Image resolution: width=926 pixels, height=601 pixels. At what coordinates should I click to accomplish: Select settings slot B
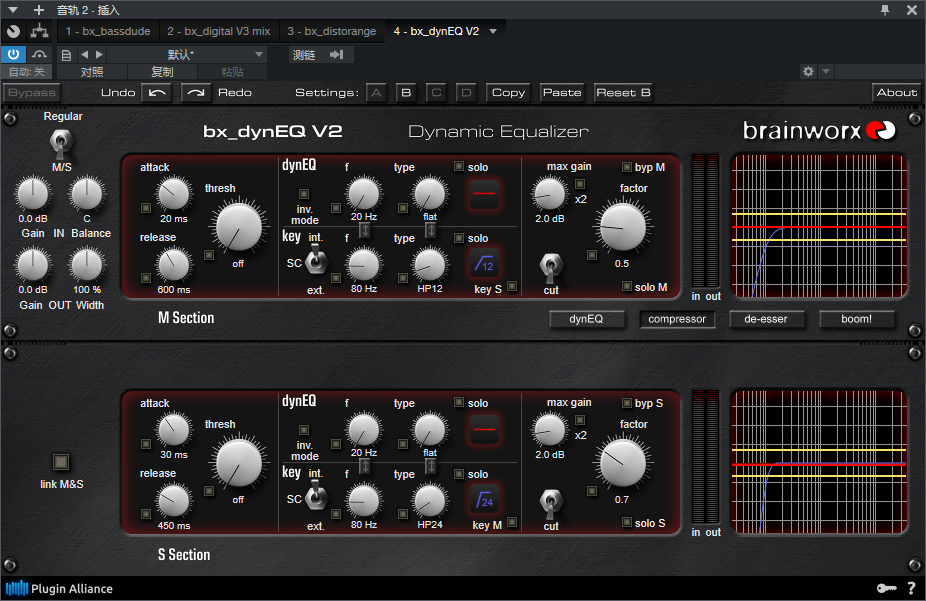coord(406,93)
